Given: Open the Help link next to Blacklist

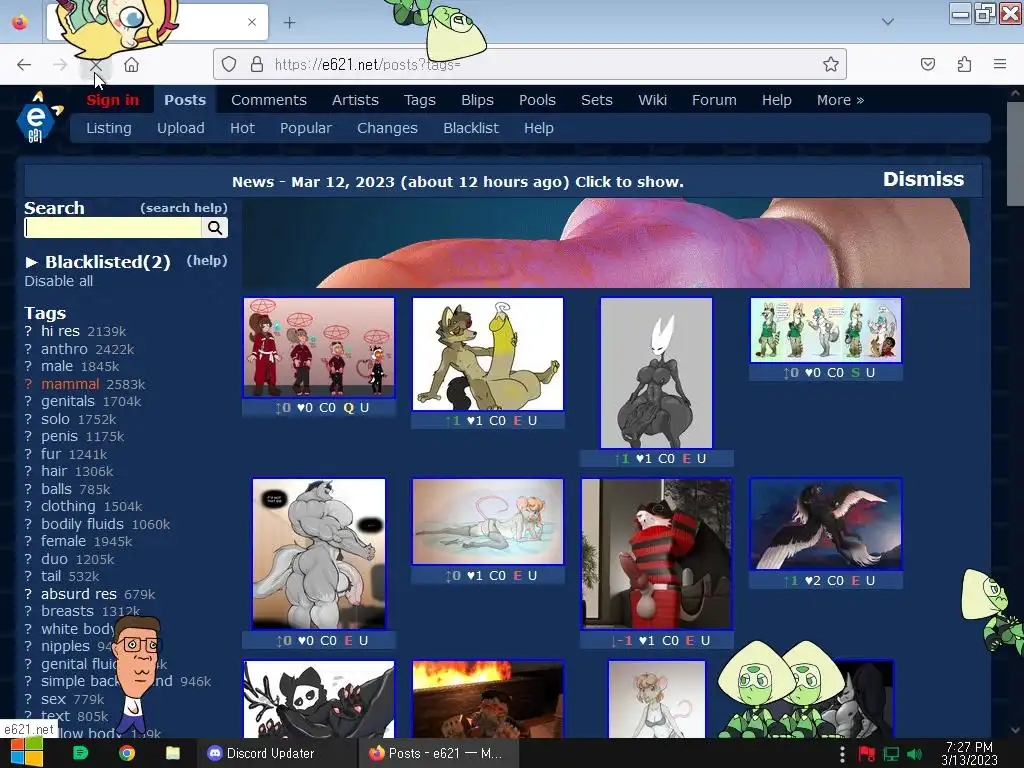Looking at the screenshot, I should [x=539, y=128].
